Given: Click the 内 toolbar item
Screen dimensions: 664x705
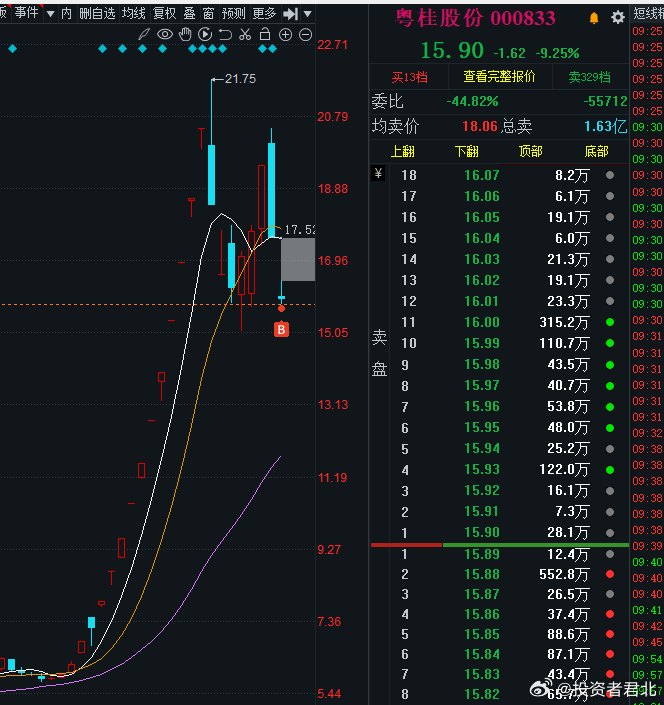Looking at the screenshot, I should [x=67, y=13].
